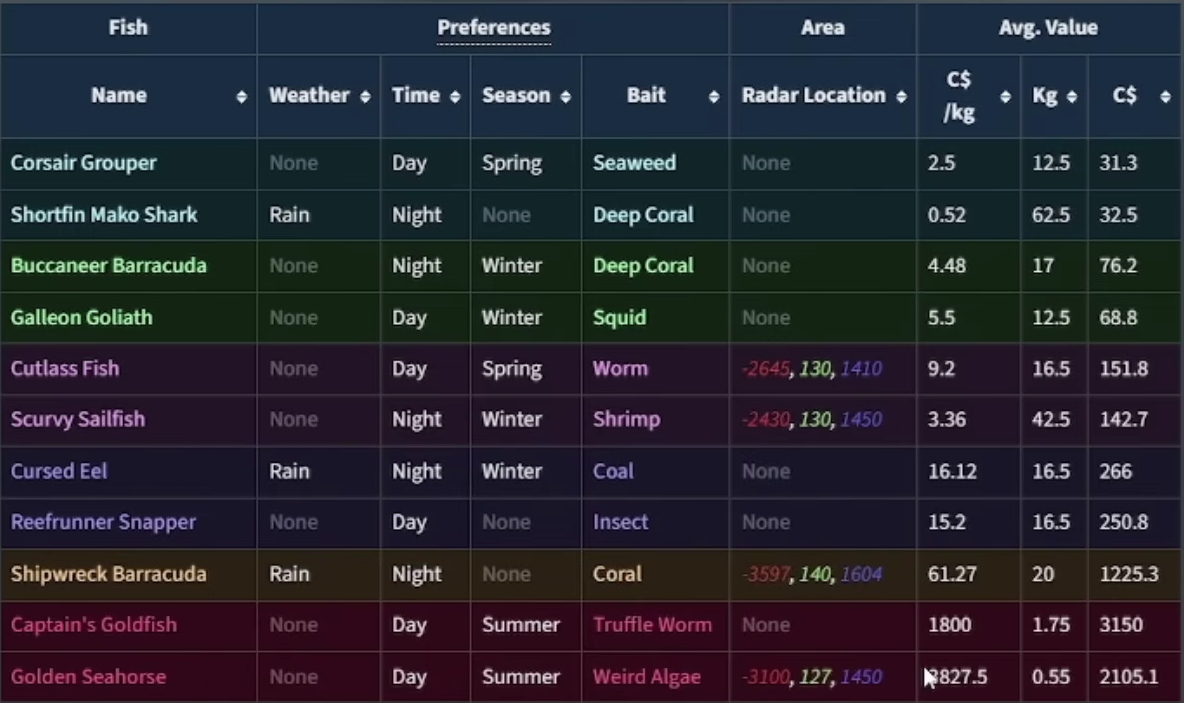Click the Weather column sort arrows
The image size is (1184, 703).
(365, 97)
